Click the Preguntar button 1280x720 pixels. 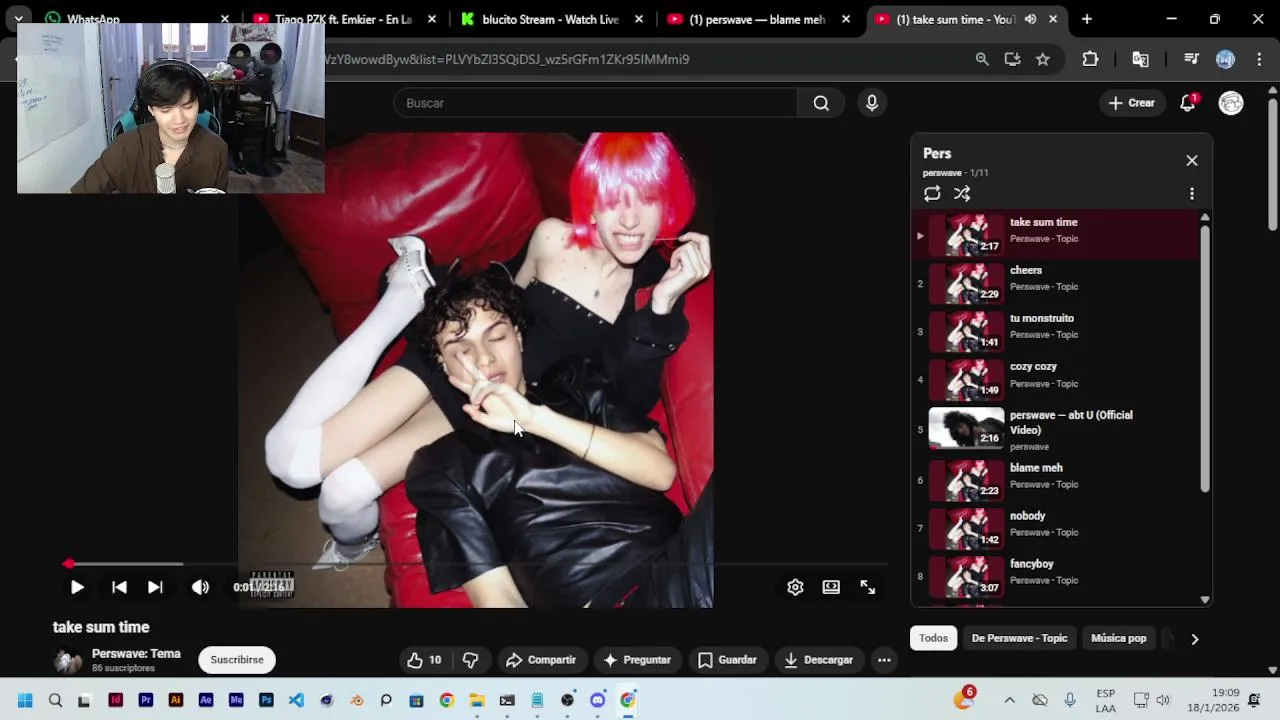(637, 660)
